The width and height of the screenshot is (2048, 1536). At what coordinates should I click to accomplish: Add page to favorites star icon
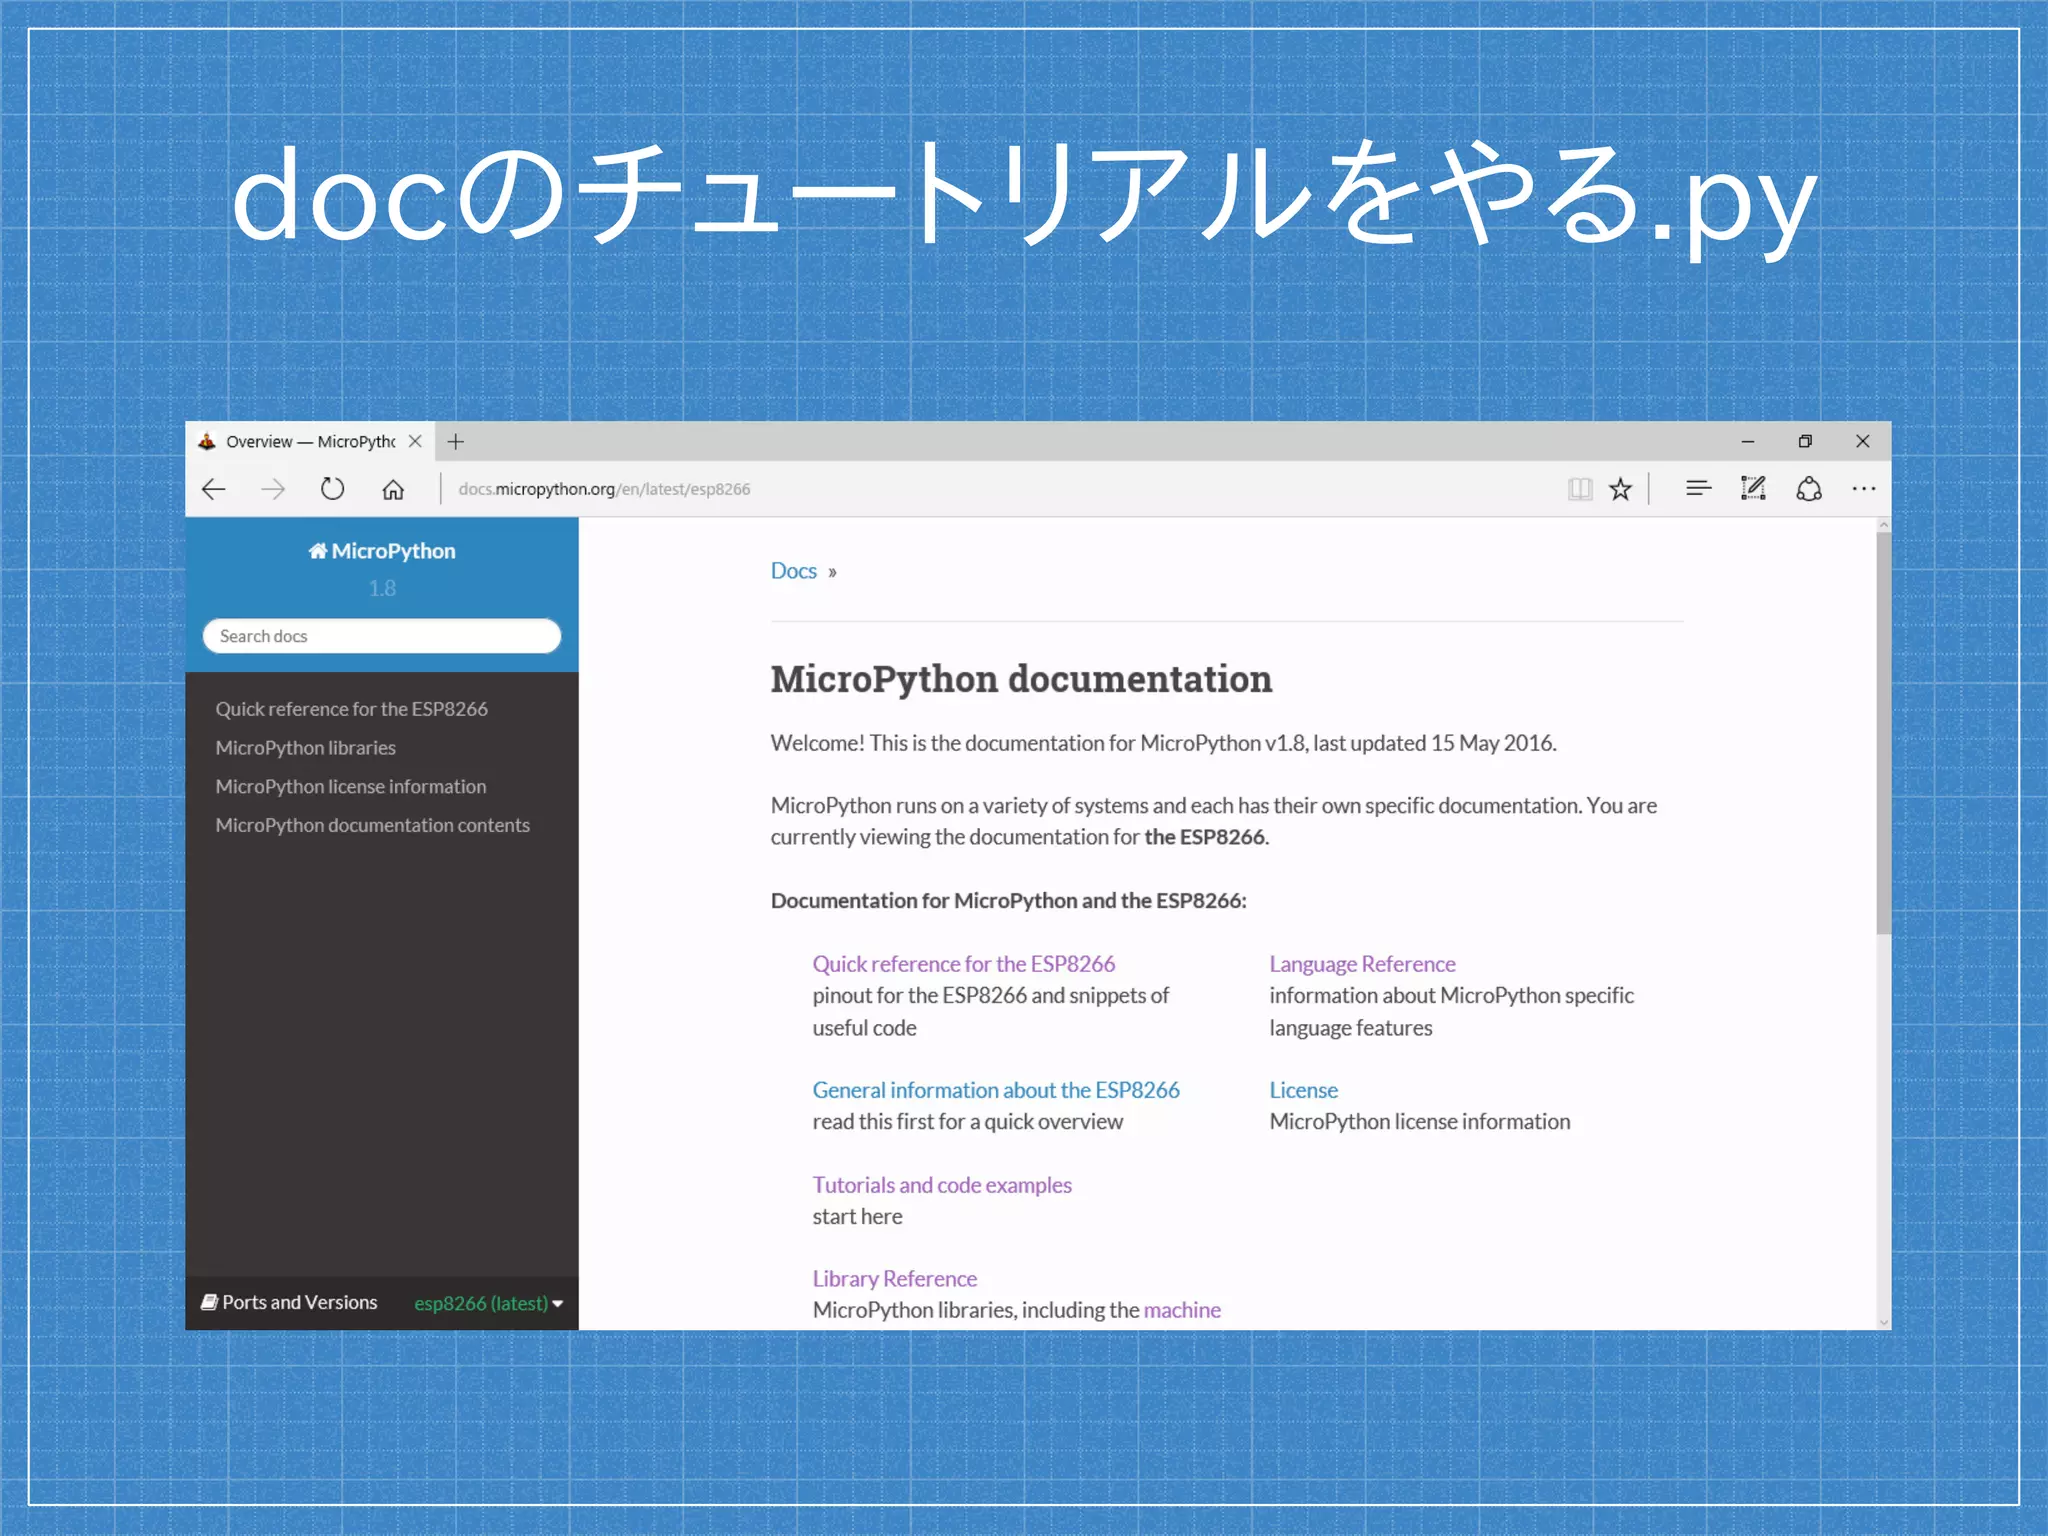(1620, 489)
